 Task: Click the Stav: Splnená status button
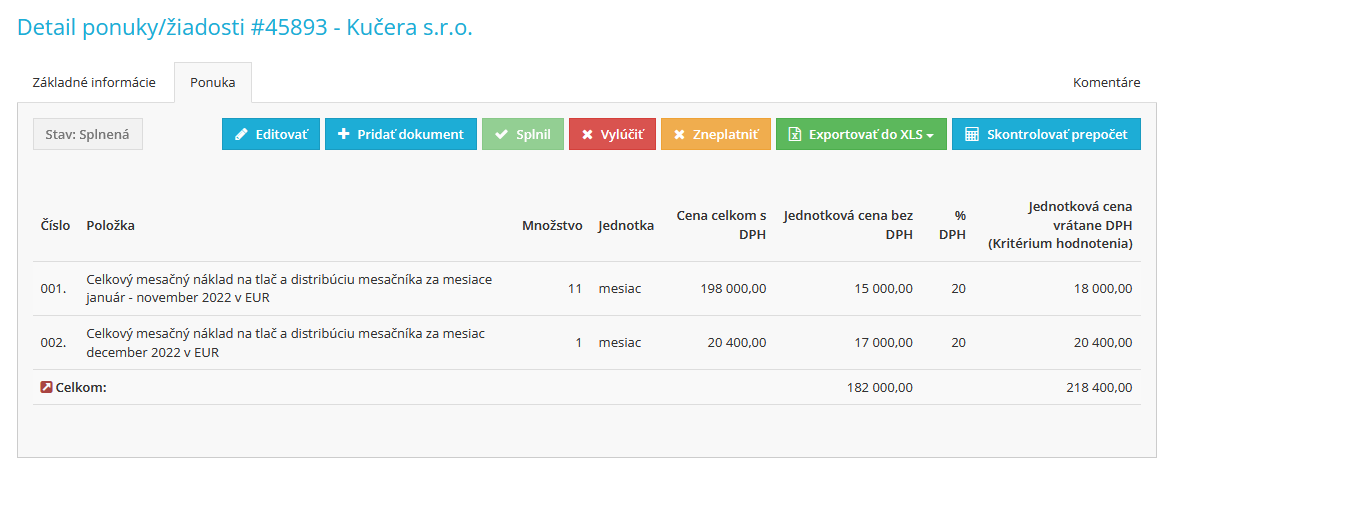(88, 134)
